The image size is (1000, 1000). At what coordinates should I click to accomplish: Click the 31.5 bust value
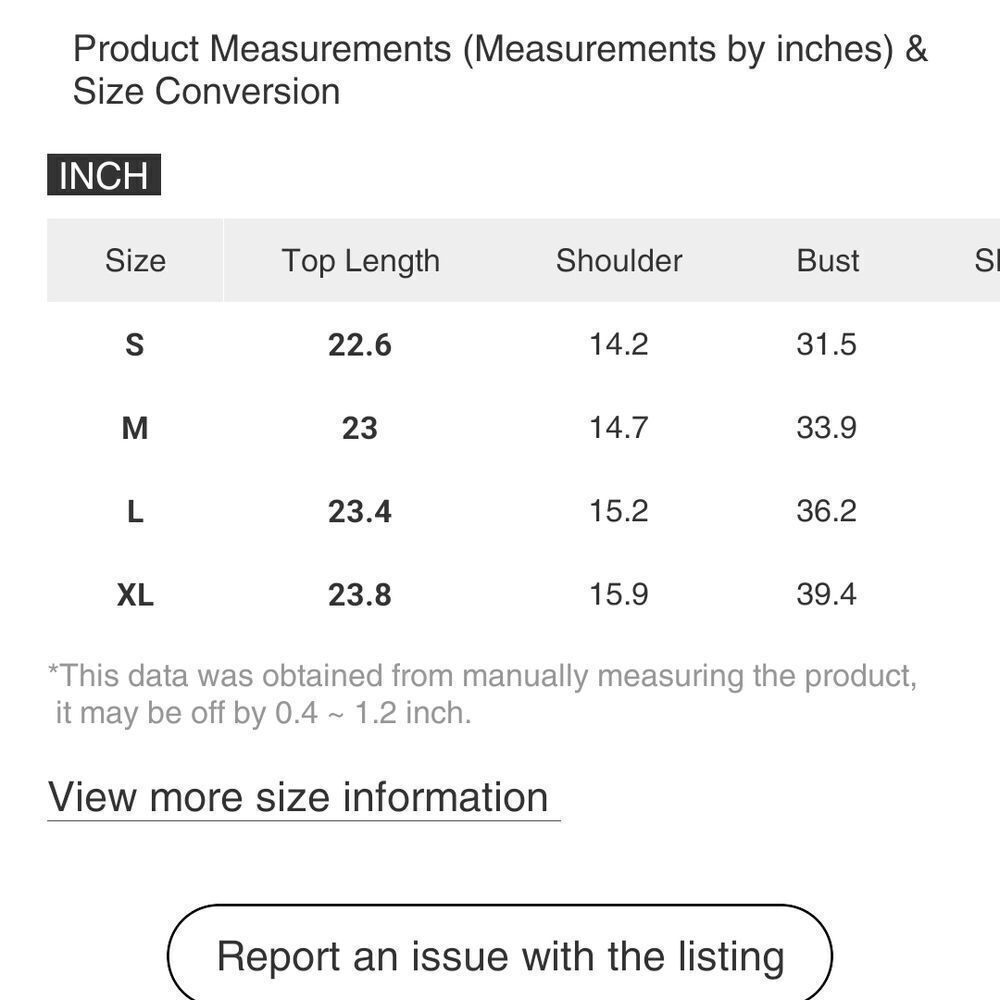[826, 344]
